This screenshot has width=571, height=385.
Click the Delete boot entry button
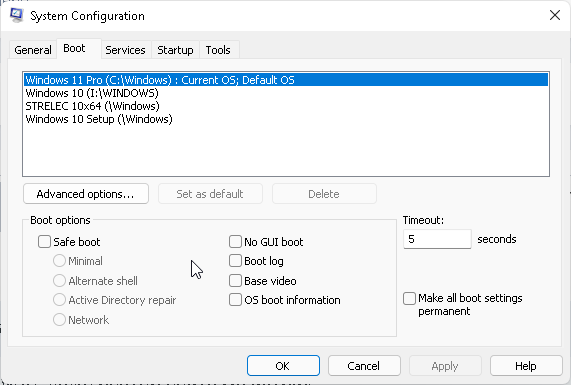pos(324,194)
